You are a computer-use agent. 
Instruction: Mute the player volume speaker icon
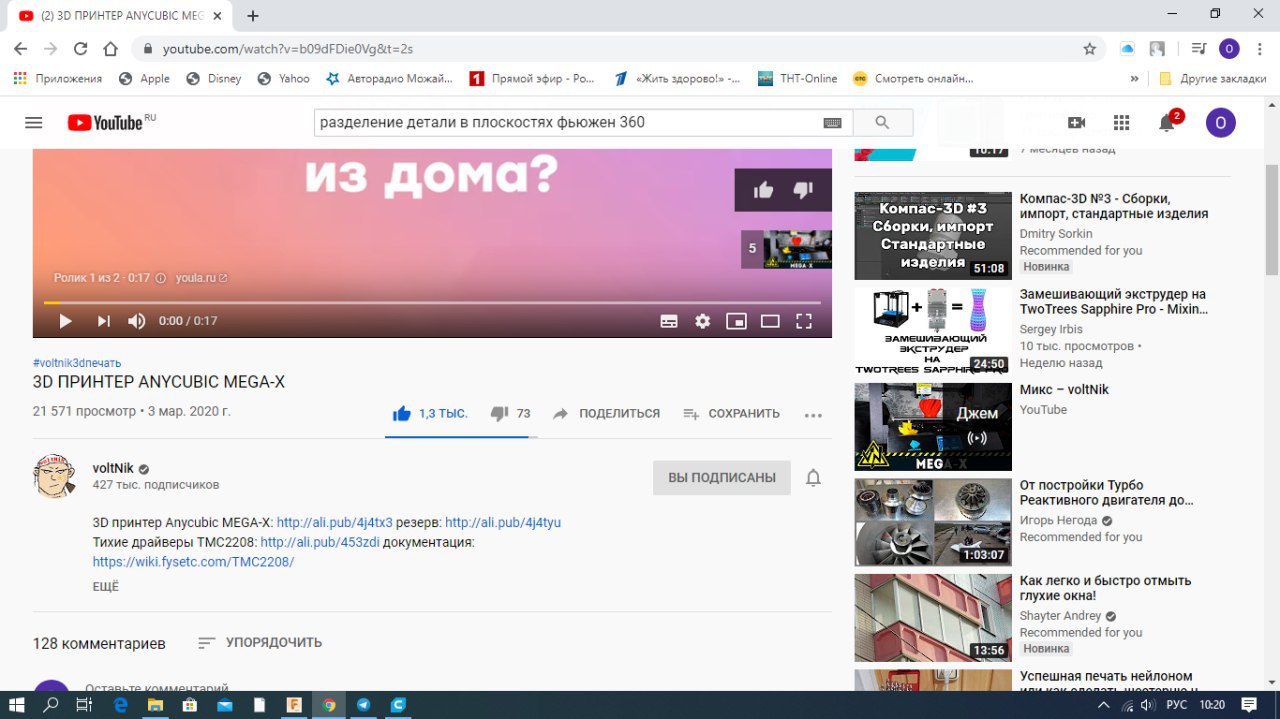click(137, 321)
